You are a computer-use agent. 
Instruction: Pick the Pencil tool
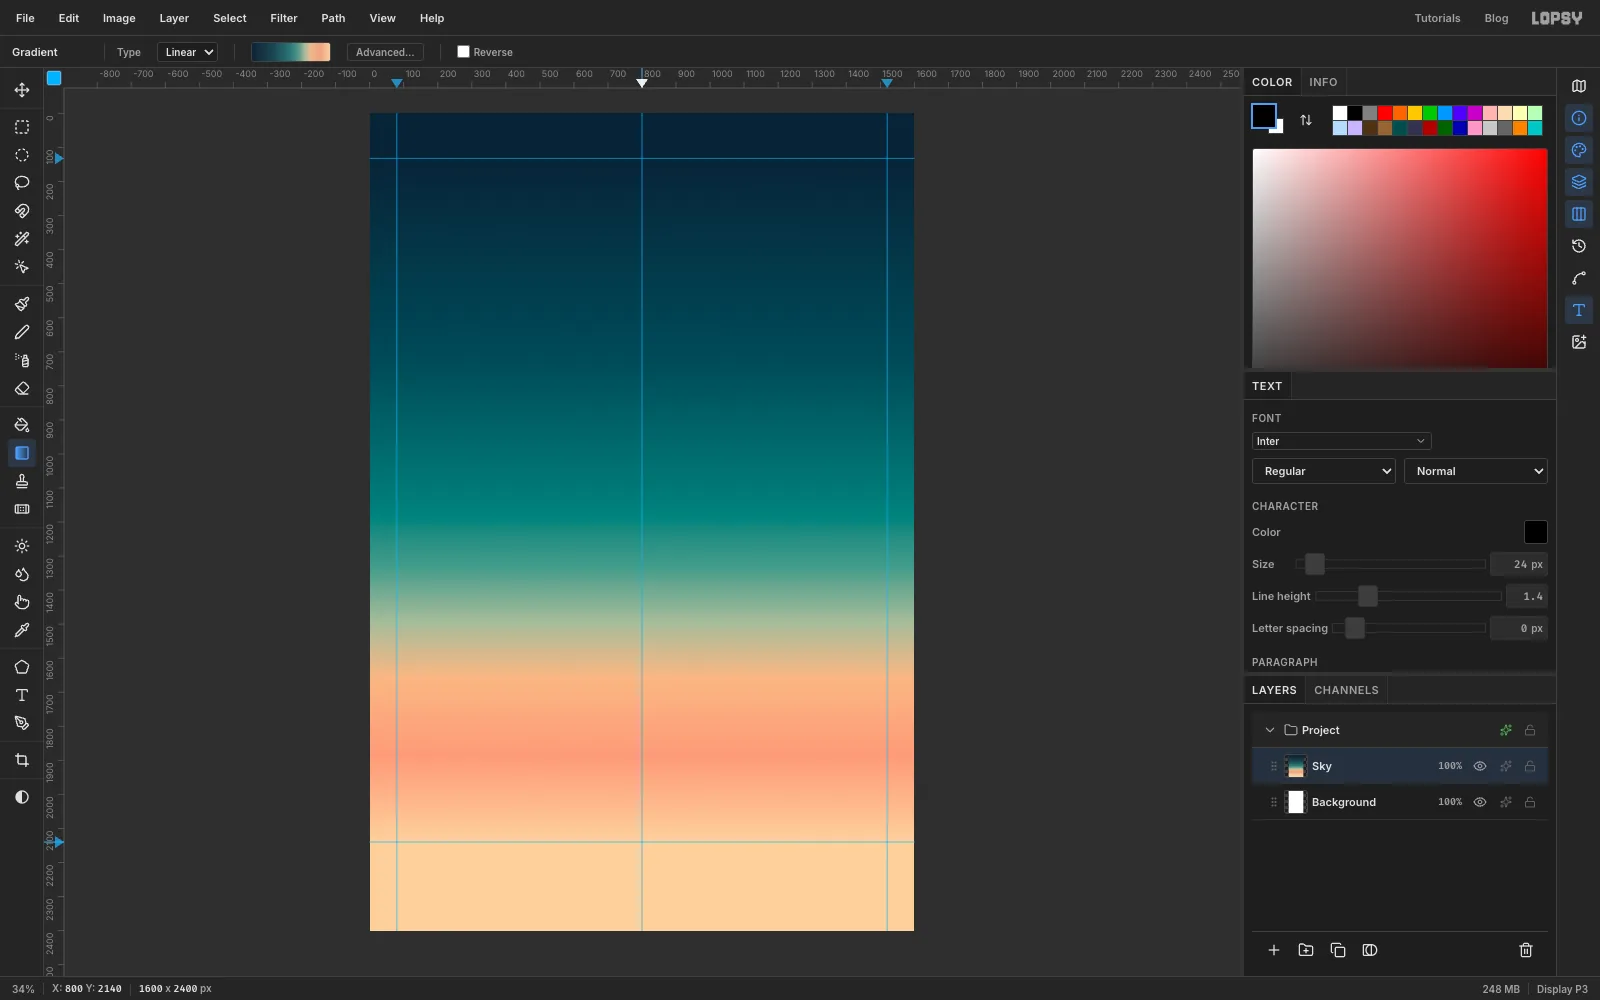pos(22,332)
